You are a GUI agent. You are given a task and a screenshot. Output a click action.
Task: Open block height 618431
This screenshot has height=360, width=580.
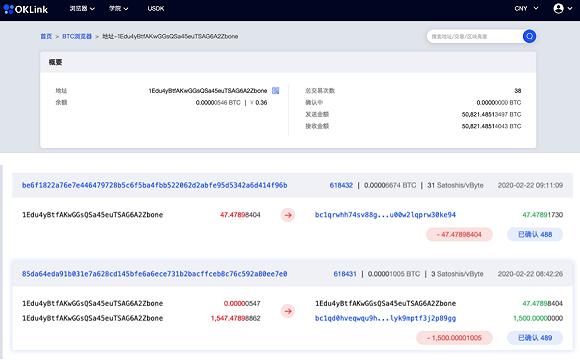point(345,274)
